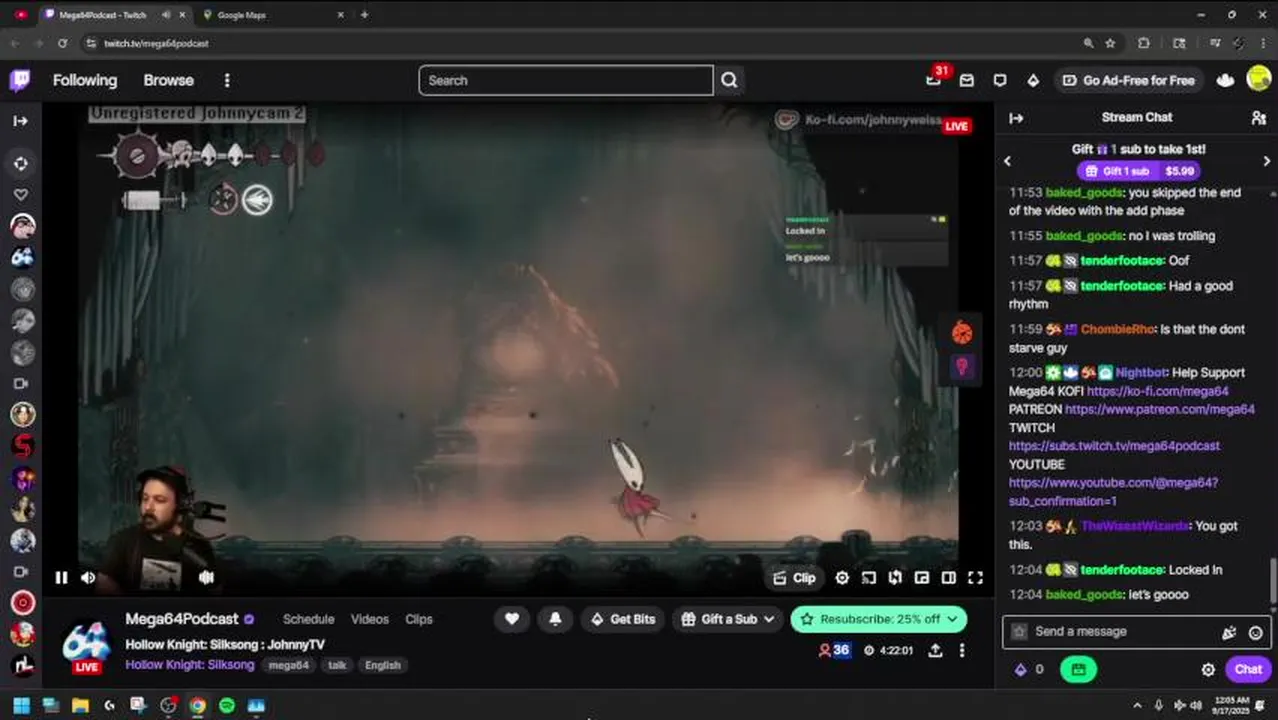
Task: Open the Gift a Sub dropdown
Action: pyautogui.click(x=728, y=619)
